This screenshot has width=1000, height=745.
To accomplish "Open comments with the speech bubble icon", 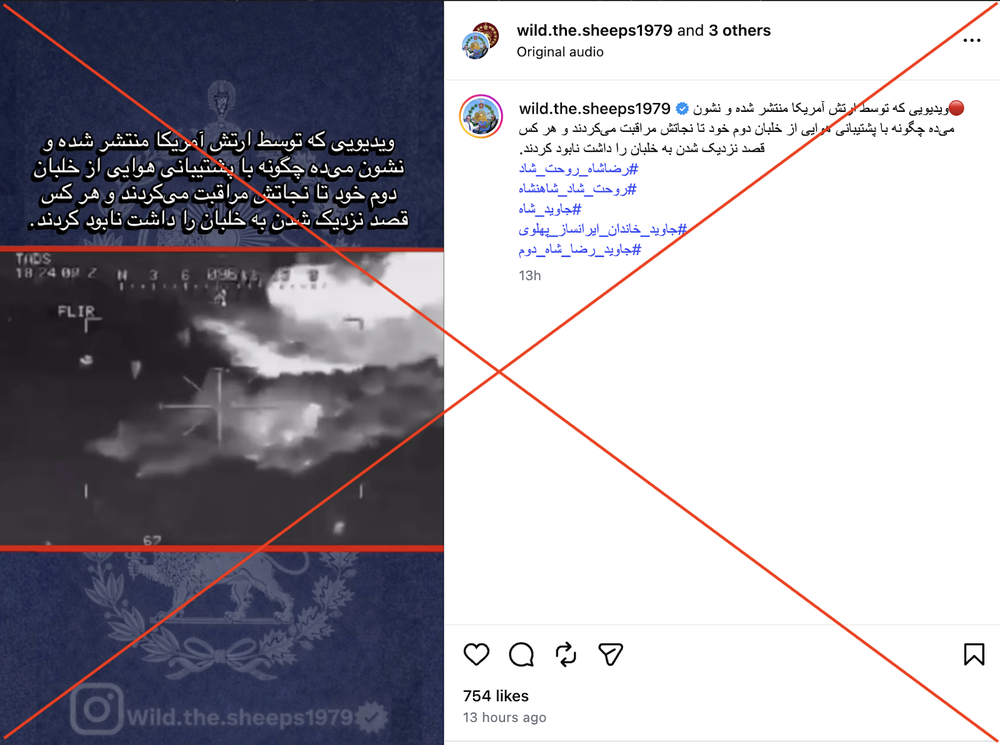I will click(521, 654).
